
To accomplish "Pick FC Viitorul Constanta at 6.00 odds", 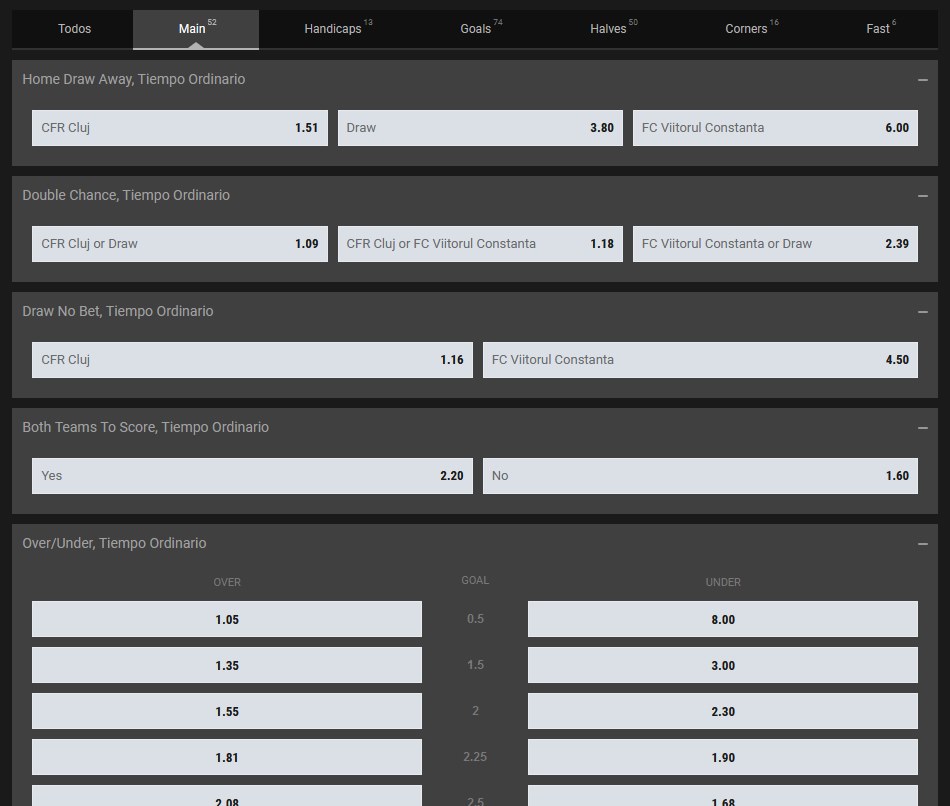I will [x=776, y=128].
